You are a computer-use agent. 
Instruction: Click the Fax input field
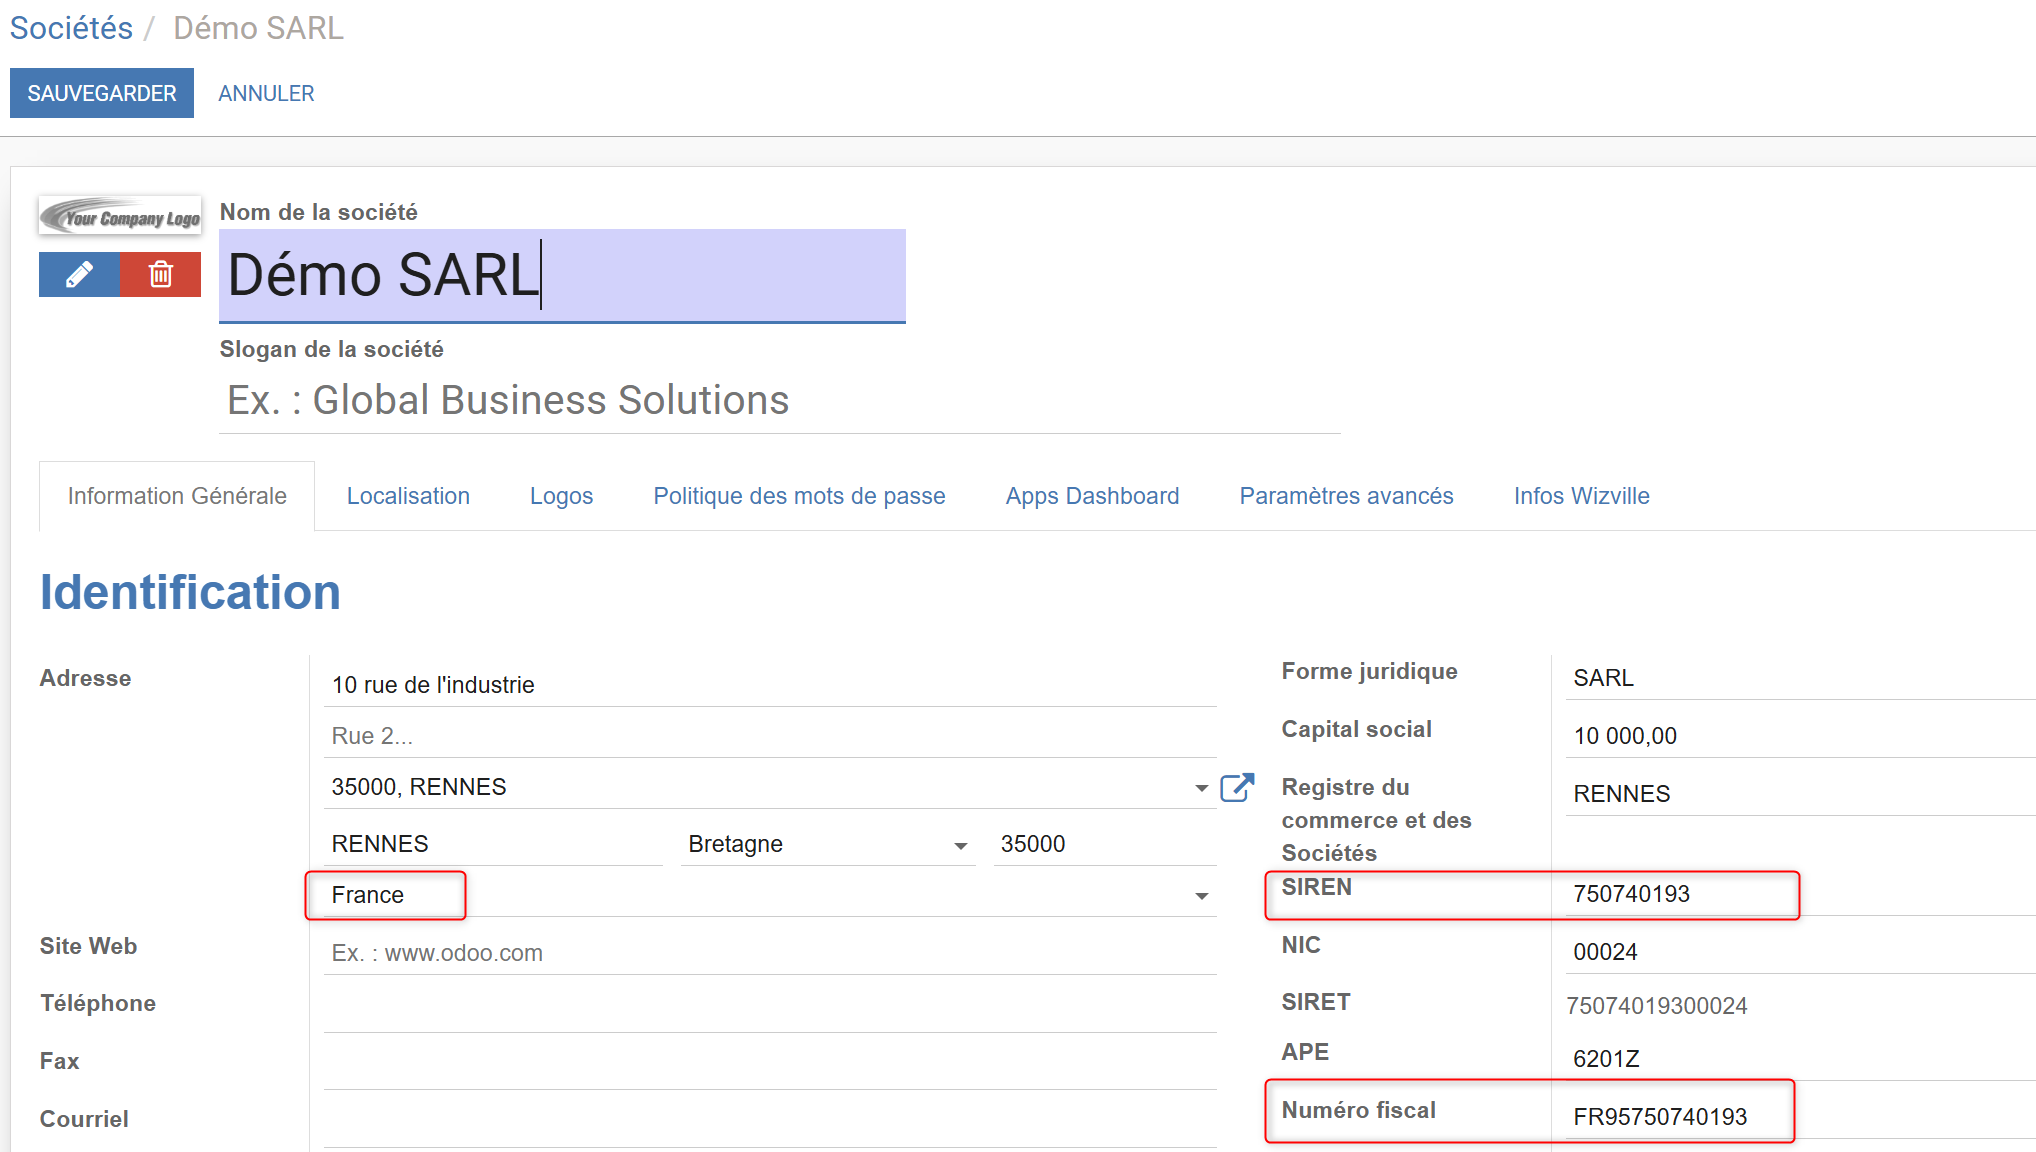(770, 1068)
